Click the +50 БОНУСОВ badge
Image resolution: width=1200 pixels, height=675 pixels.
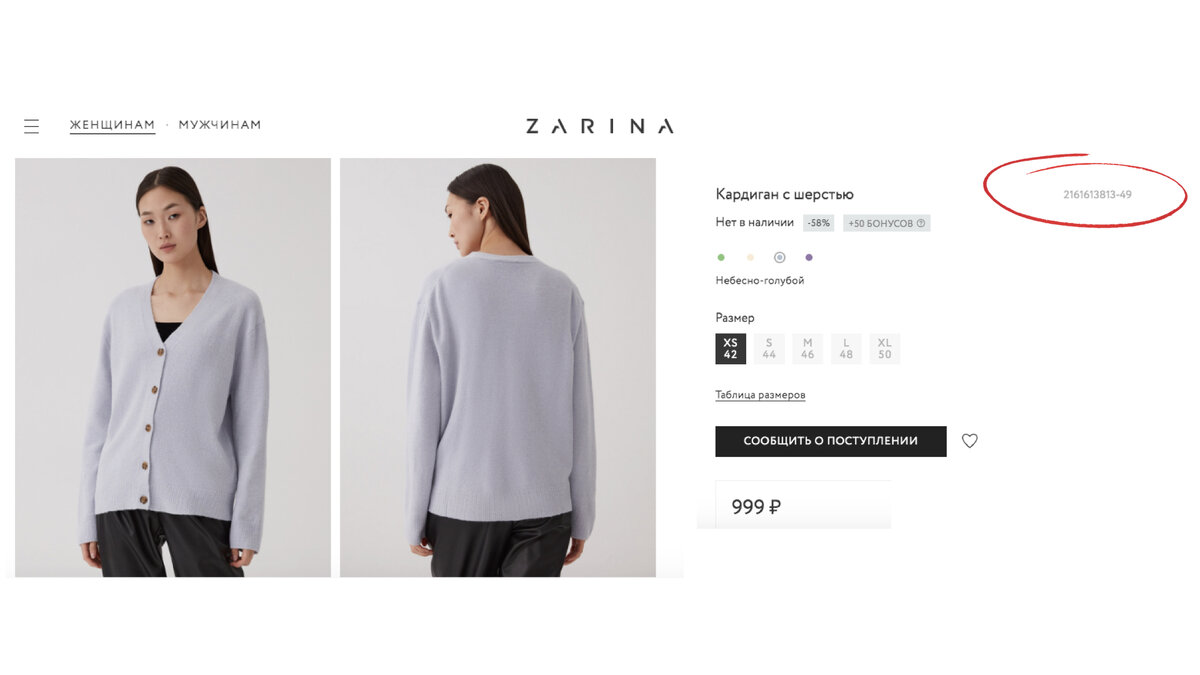(887, 223)
